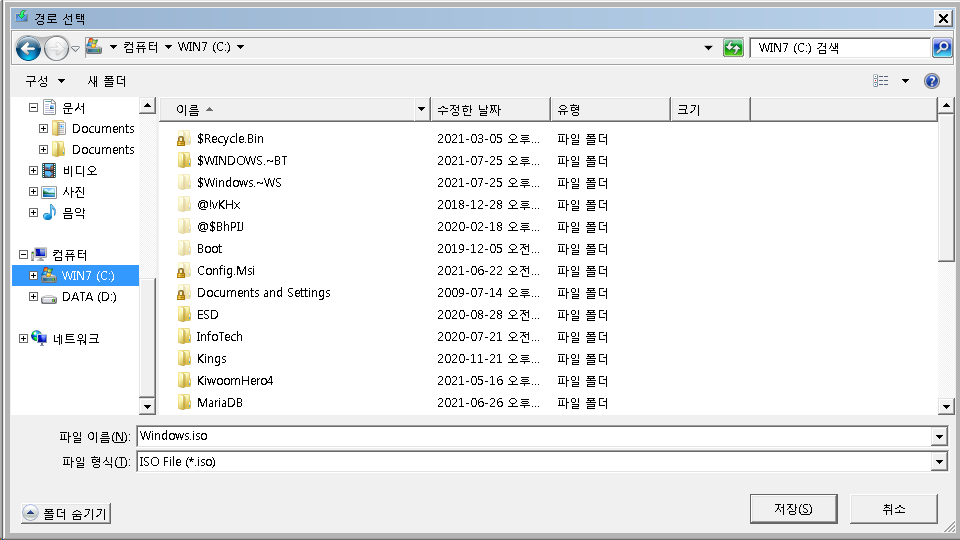Screen dimensions: 960x540
Task: Open the 파일 이름 dropdown arrow
Action: tap(939, 437)
